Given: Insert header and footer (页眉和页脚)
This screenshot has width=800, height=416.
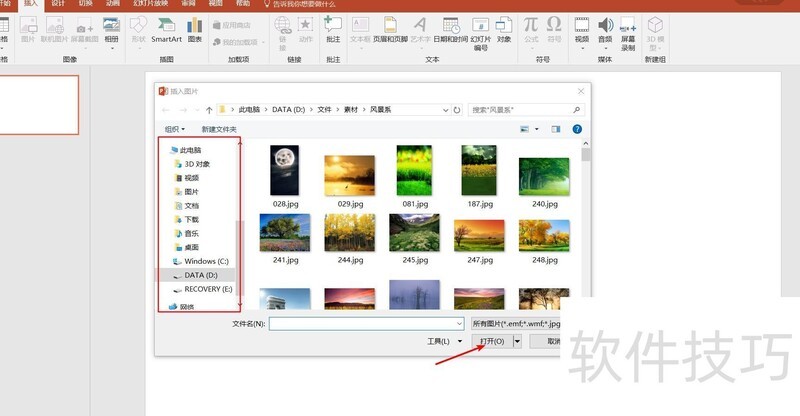Looking at the screenshot, I should coord(390,30).
